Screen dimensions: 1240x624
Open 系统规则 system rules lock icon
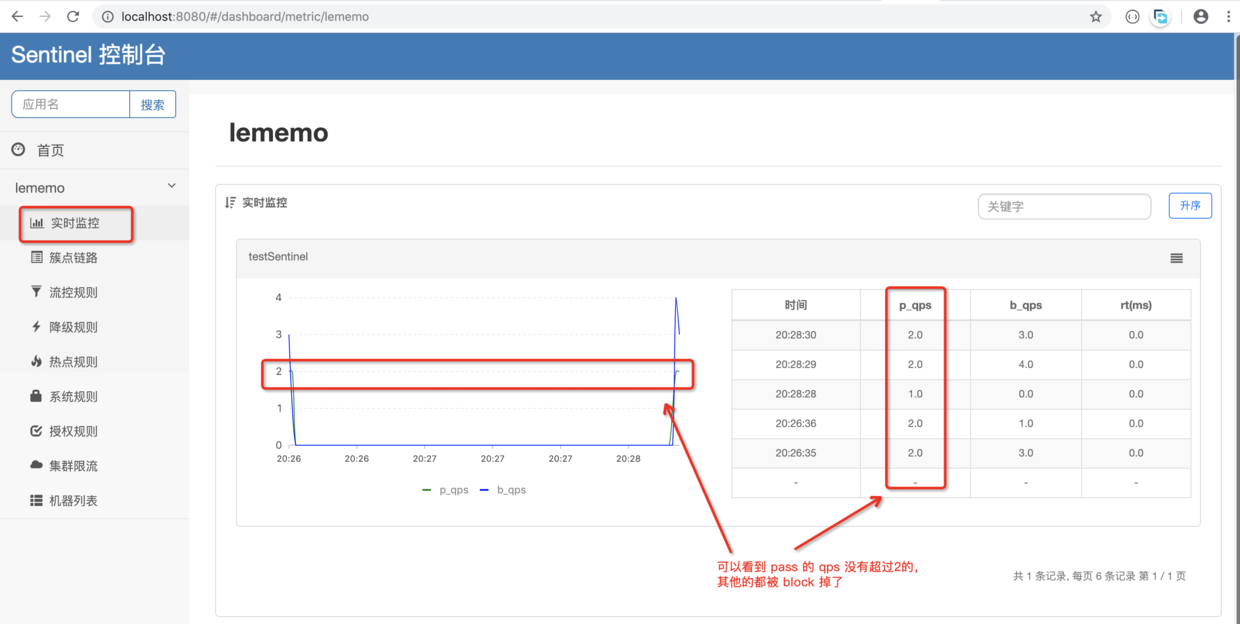pyautogui.click(x=36, y=396)
